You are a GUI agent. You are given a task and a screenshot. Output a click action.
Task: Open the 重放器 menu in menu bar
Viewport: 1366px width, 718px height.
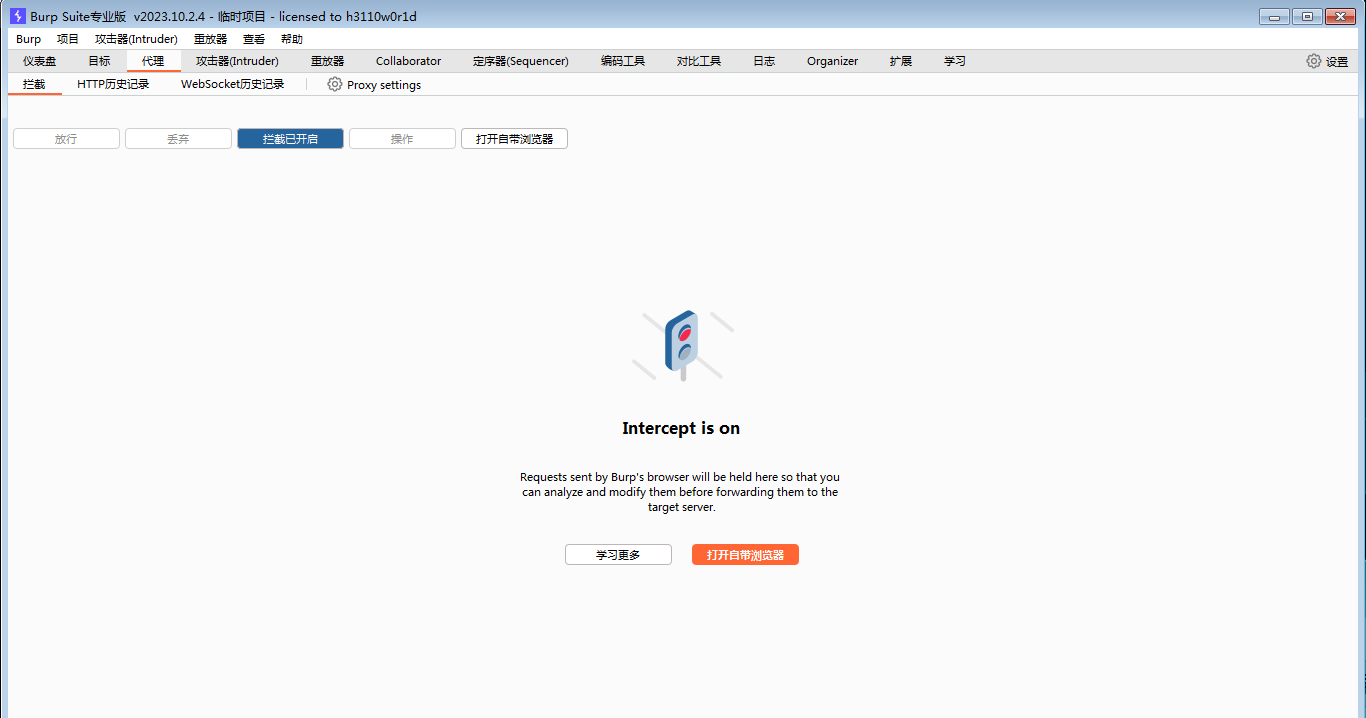[x=210, y=39]
